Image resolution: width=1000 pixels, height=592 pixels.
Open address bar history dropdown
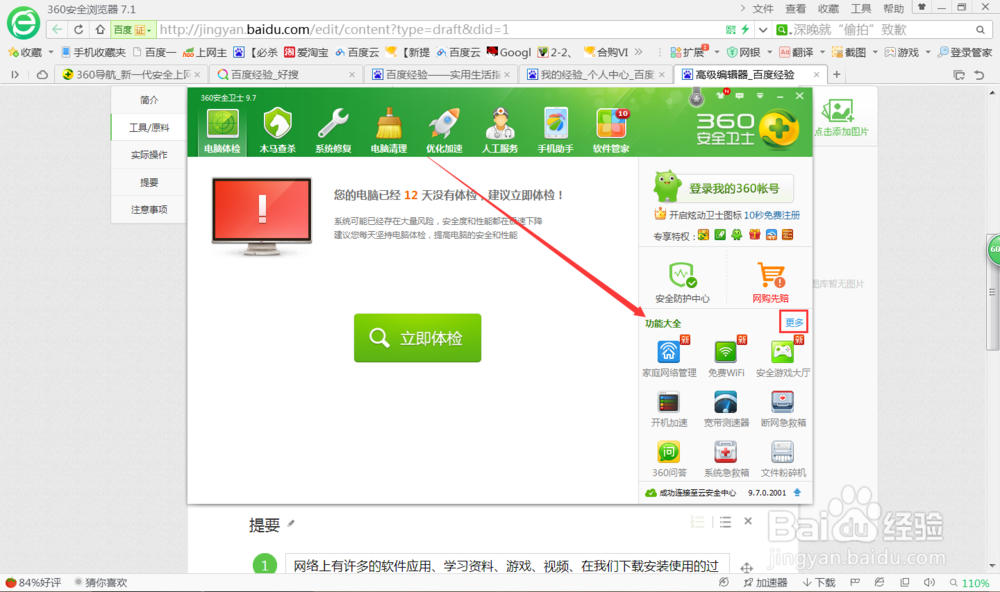763,29
